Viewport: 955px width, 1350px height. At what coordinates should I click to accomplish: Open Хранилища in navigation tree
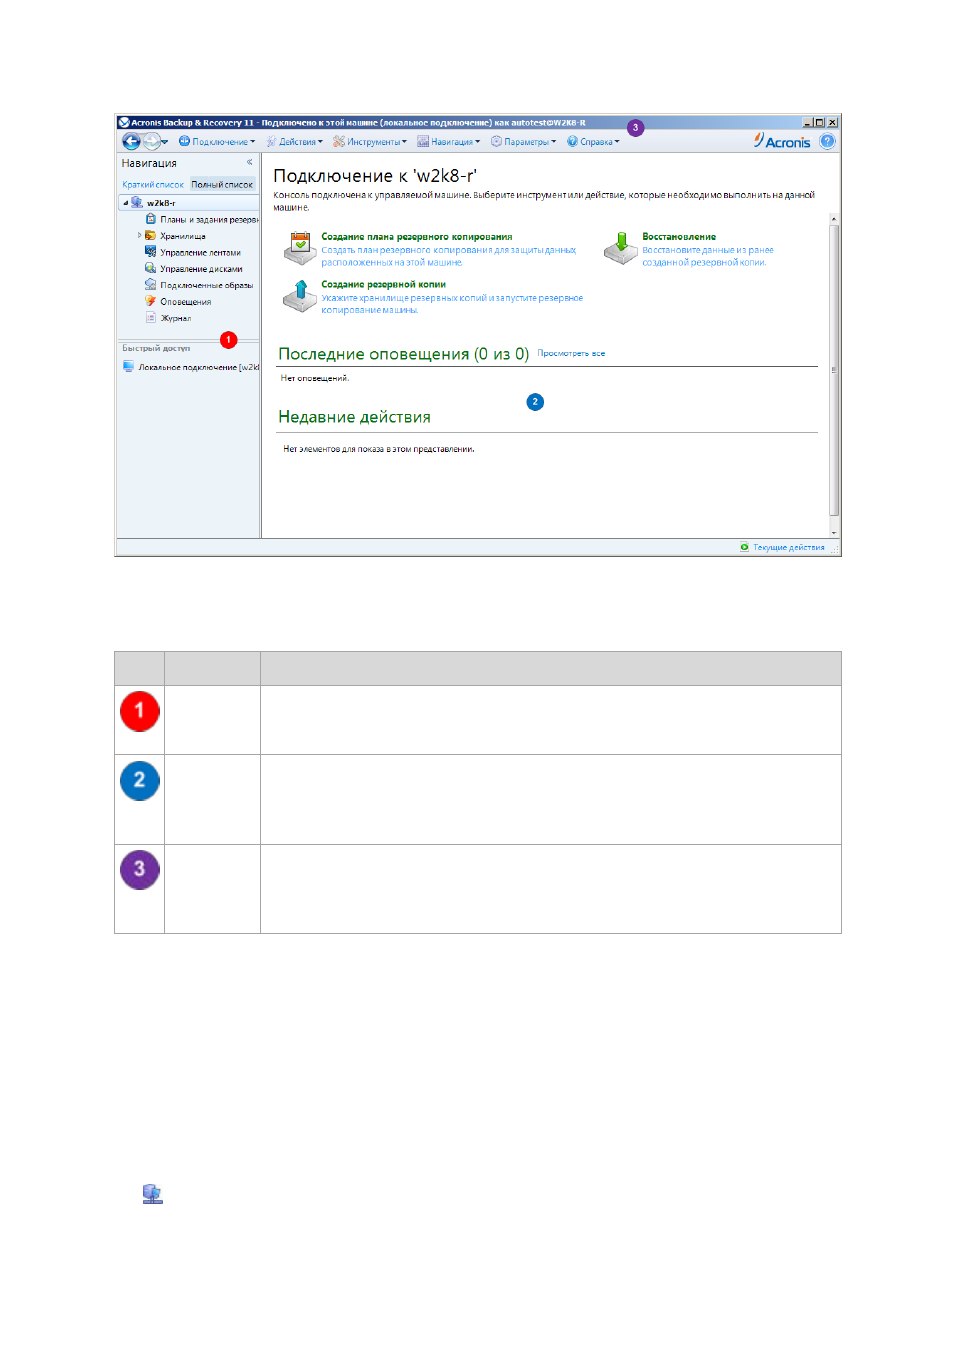tap(183, 237)
